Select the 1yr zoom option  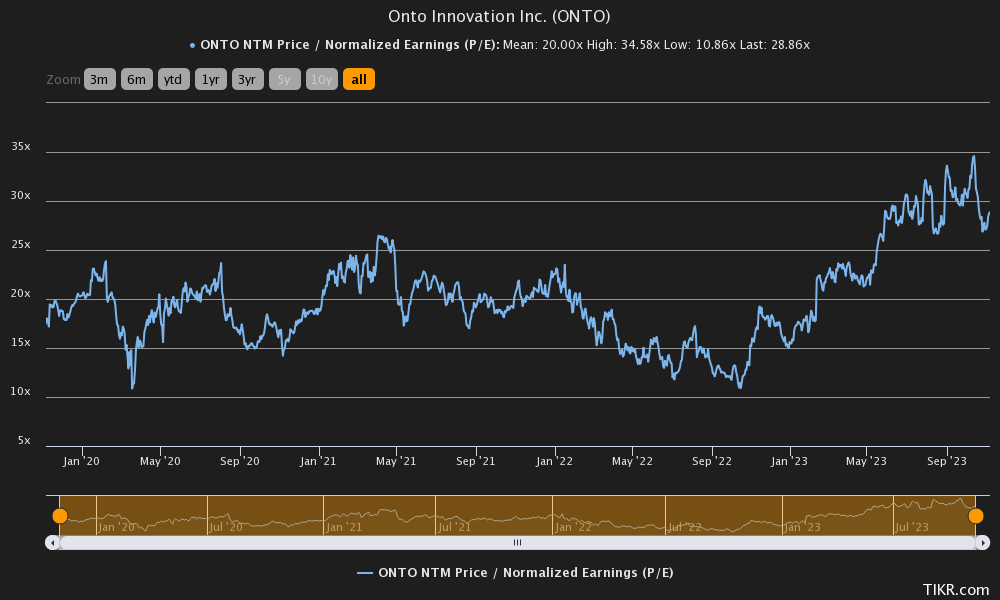click(210, 79)
